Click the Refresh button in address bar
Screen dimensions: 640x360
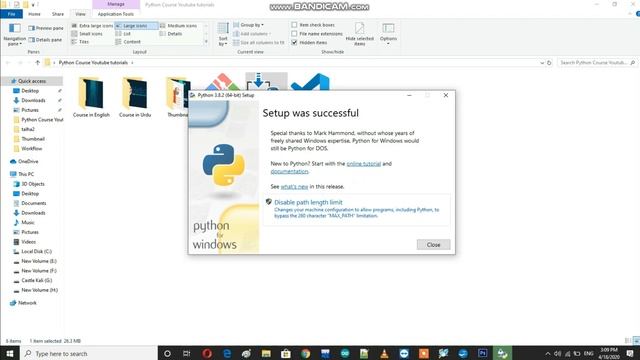point(549,63)
